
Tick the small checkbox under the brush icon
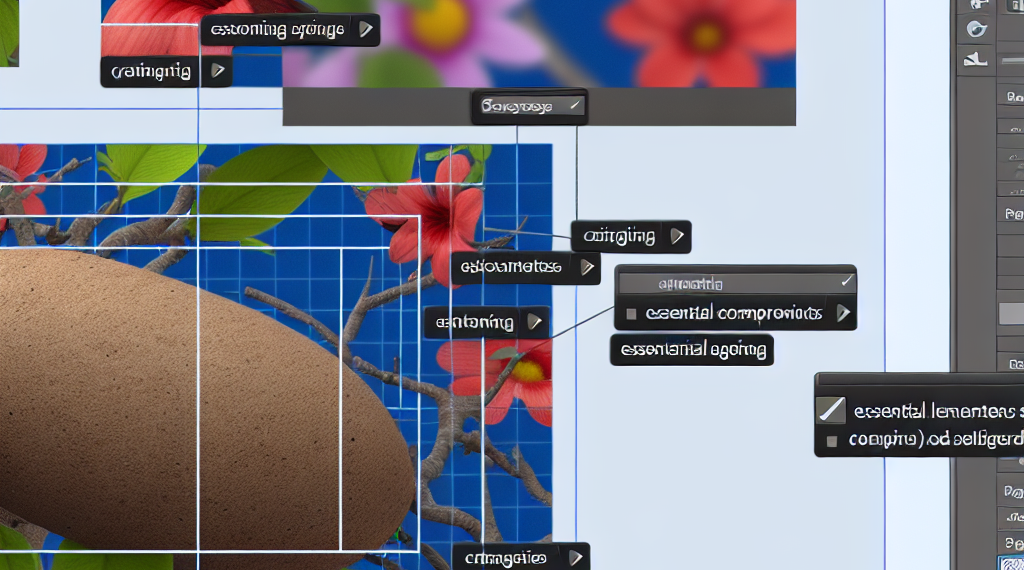pos(829,440)
